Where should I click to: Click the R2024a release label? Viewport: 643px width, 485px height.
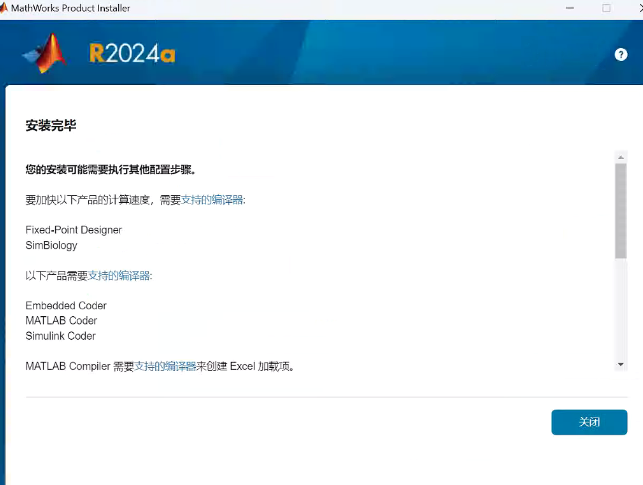tap(132, 54)
